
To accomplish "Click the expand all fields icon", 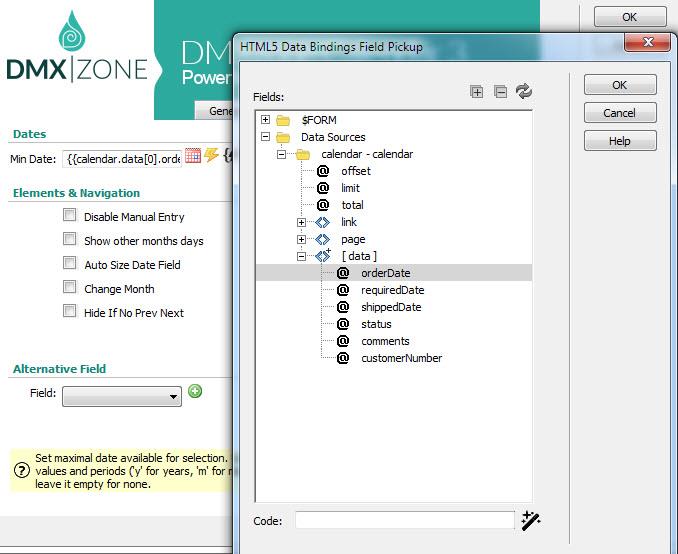I will click(477, 92).
